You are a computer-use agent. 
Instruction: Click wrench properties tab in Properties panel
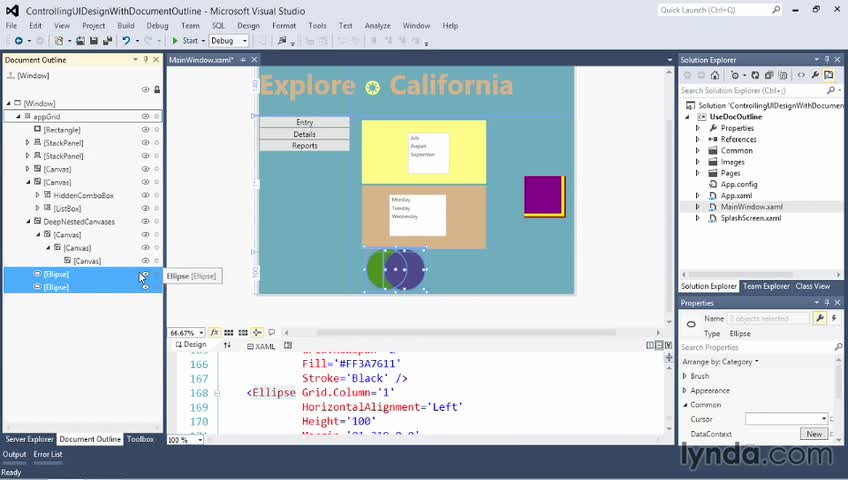pos(820,318)
